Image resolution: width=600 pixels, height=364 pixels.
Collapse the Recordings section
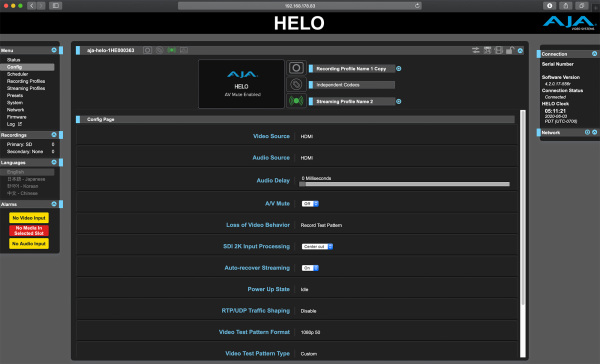tap(54, 135)
